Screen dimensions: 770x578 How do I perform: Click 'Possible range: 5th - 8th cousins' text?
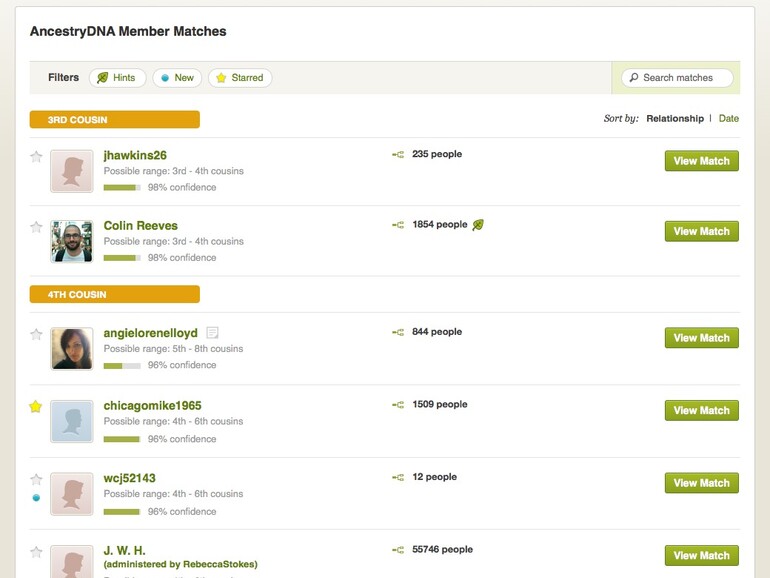coord(173,349)
